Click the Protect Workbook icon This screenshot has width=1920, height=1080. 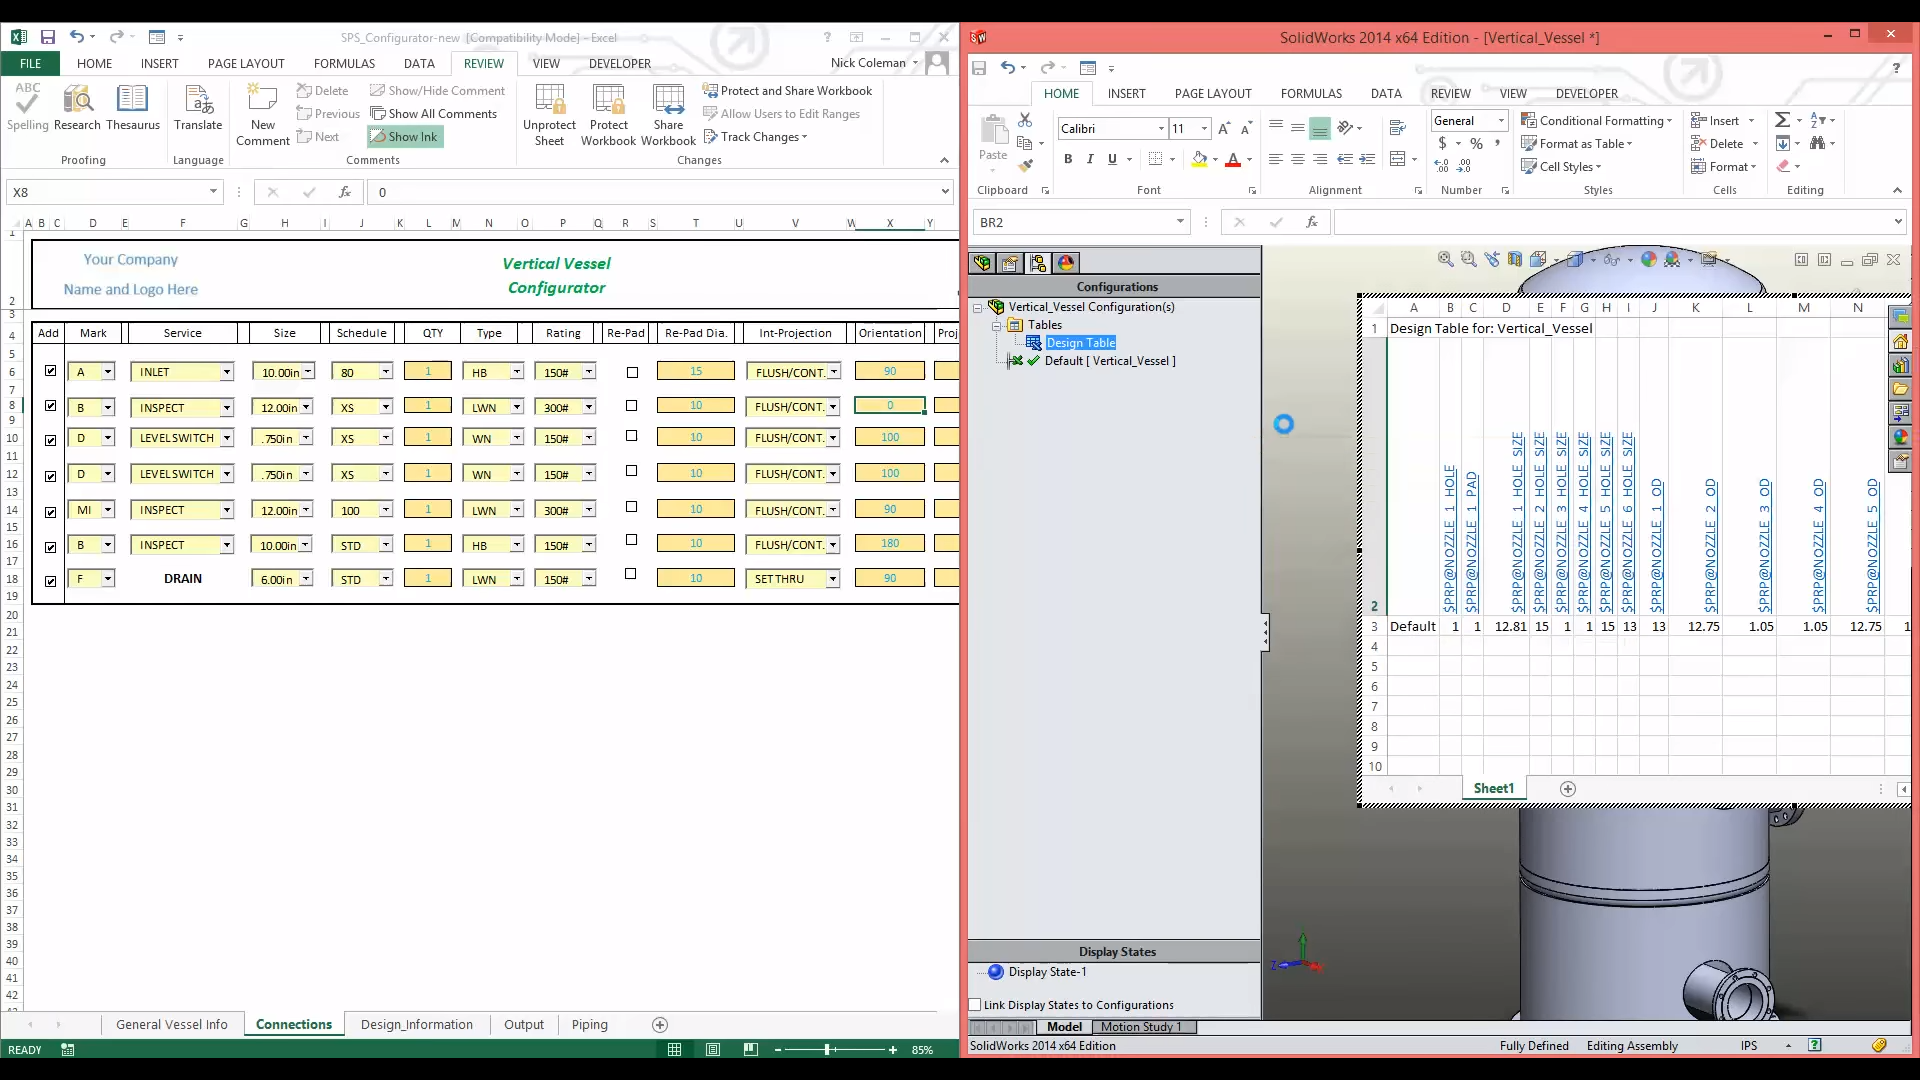pos(608,115)
